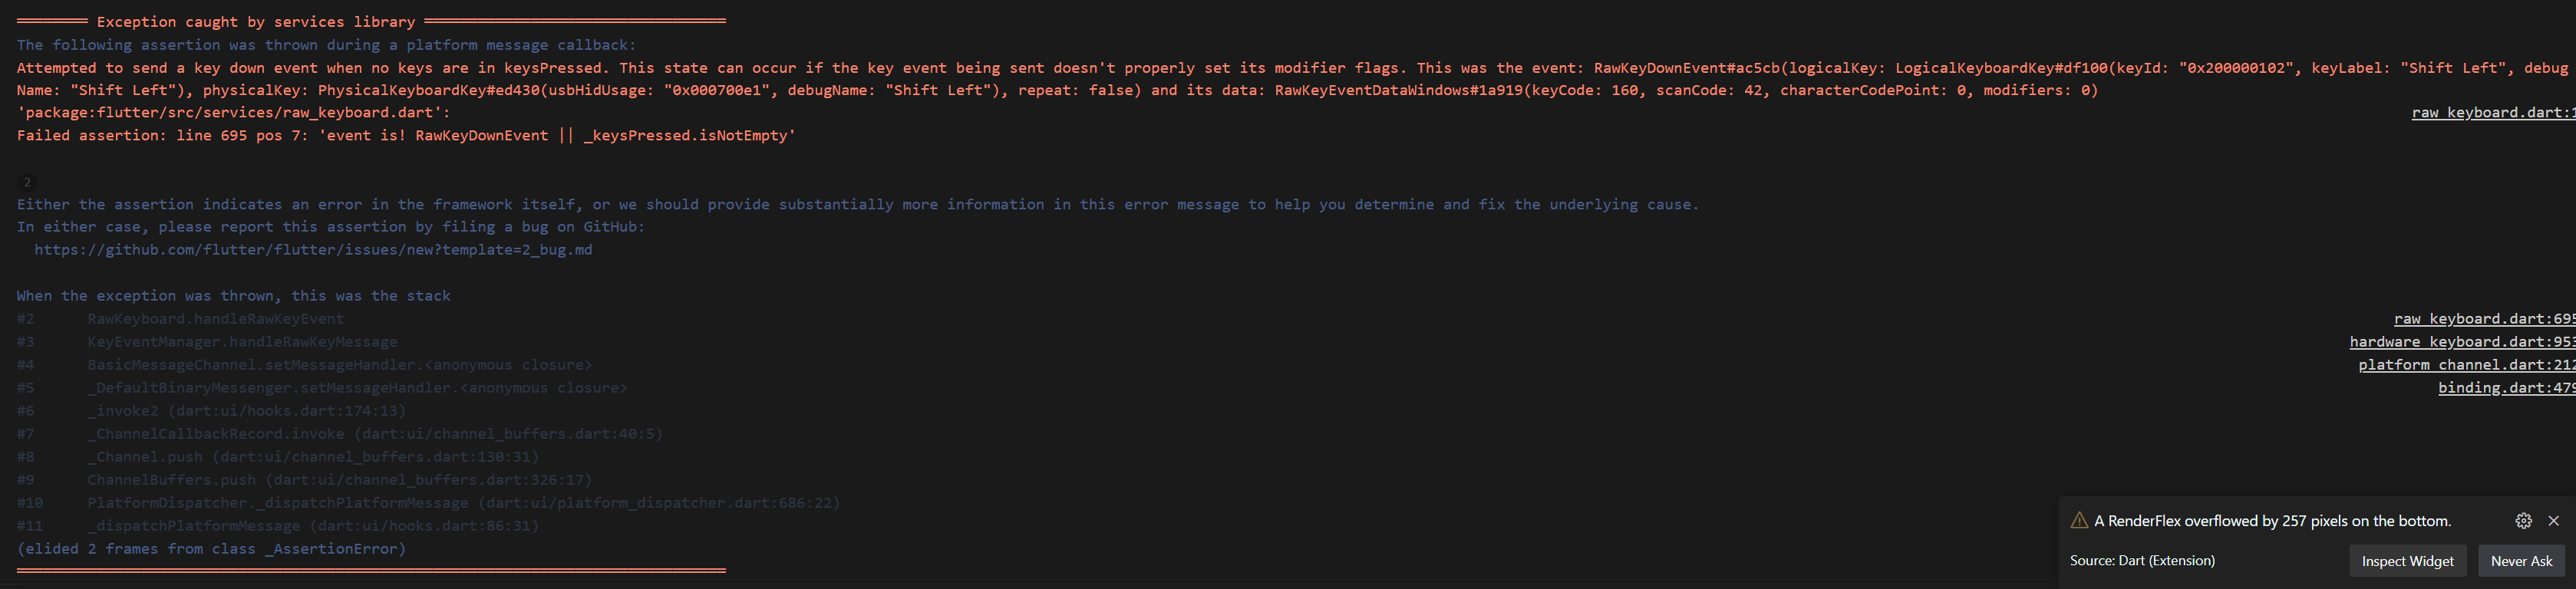2576x589 pixels.
Task: Open the flutter GitHub bug report link
Action: [313, 249]
